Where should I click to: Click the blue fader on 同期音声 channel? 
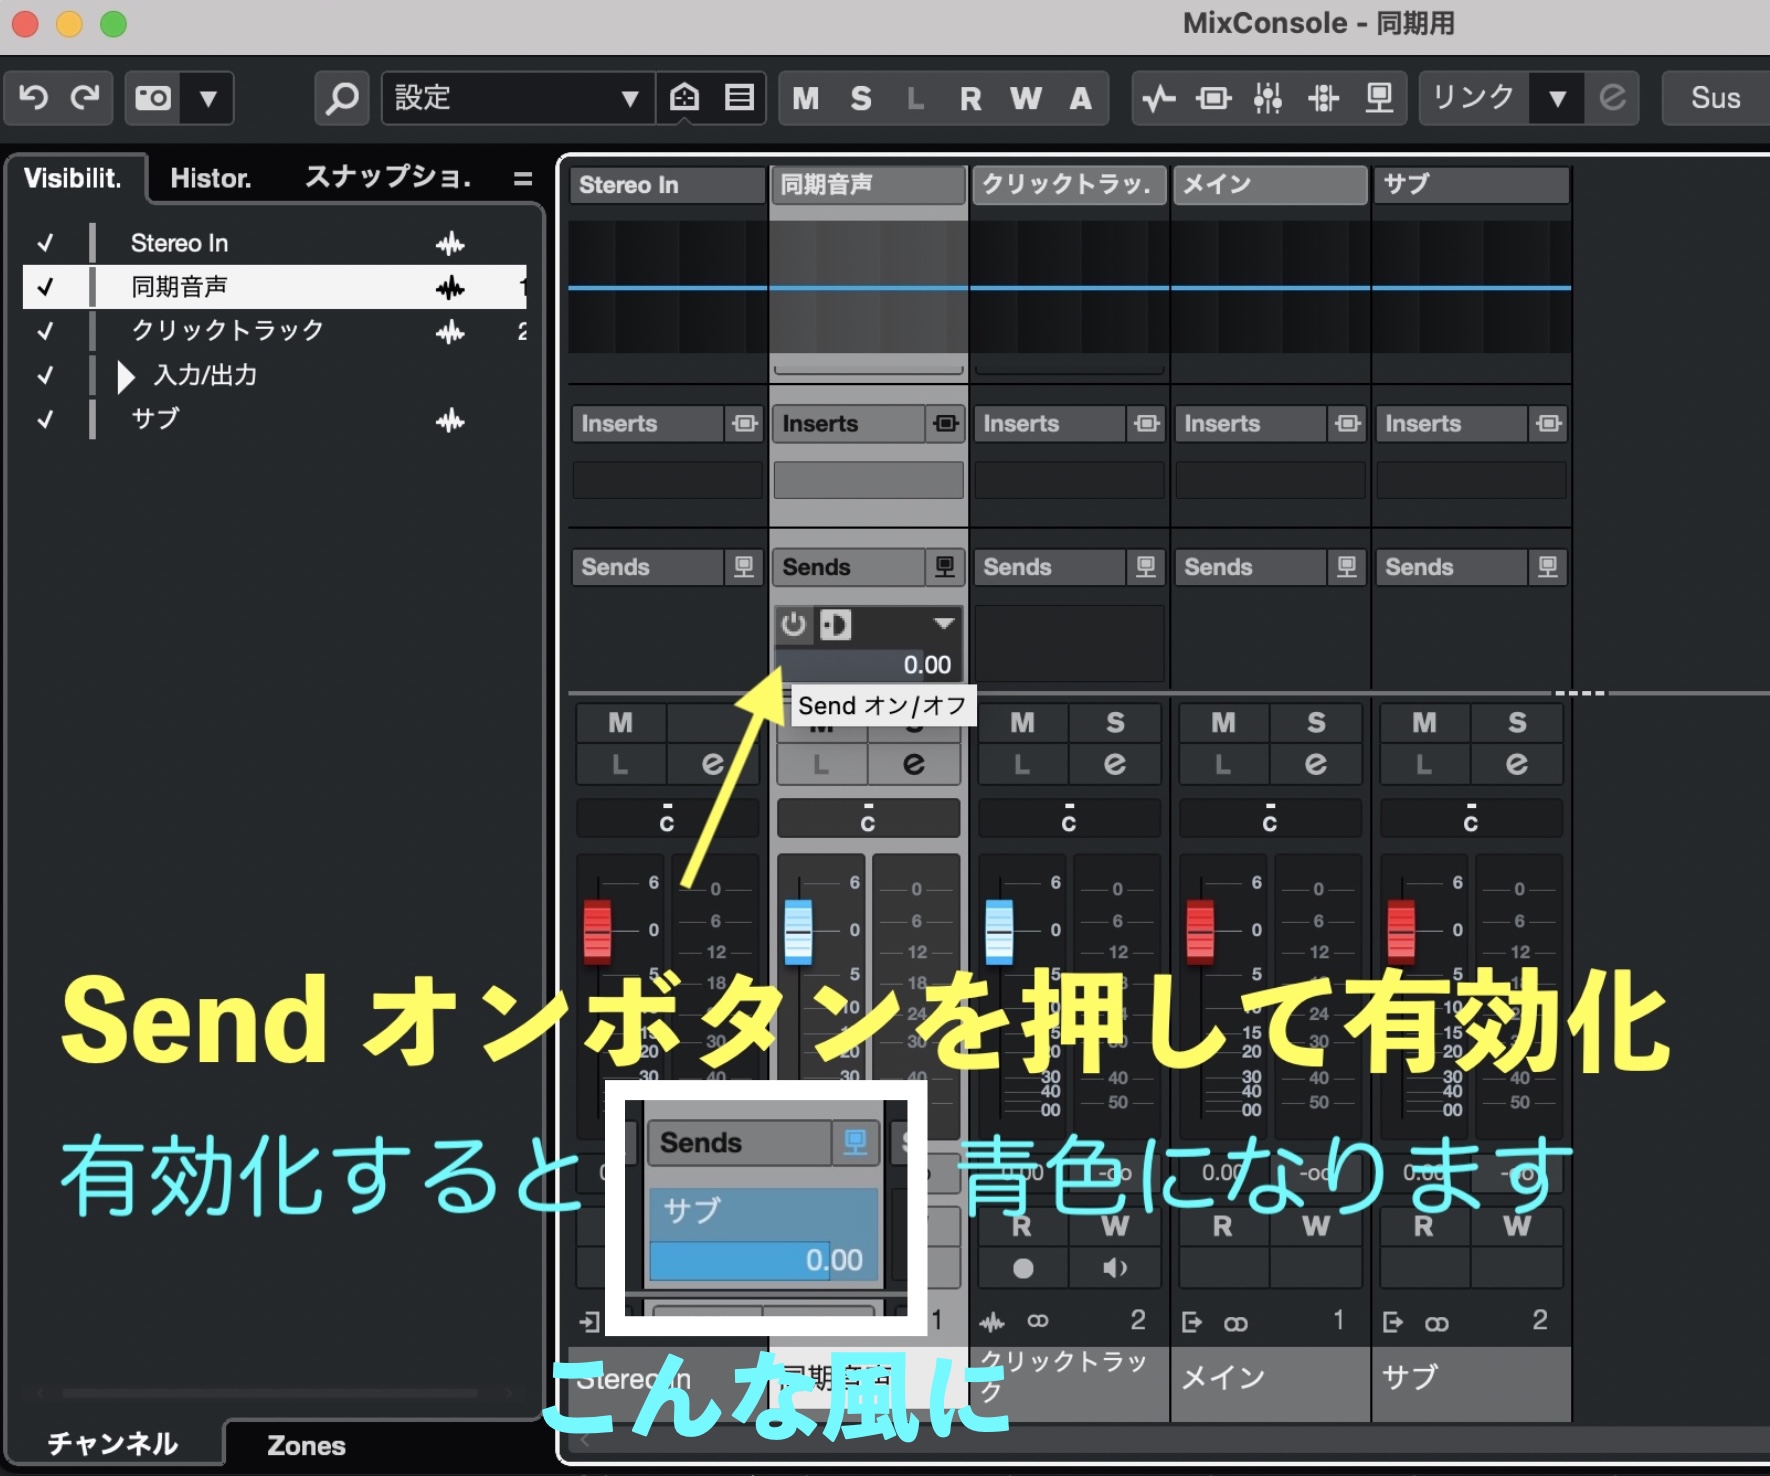click(x=798, y=931)
